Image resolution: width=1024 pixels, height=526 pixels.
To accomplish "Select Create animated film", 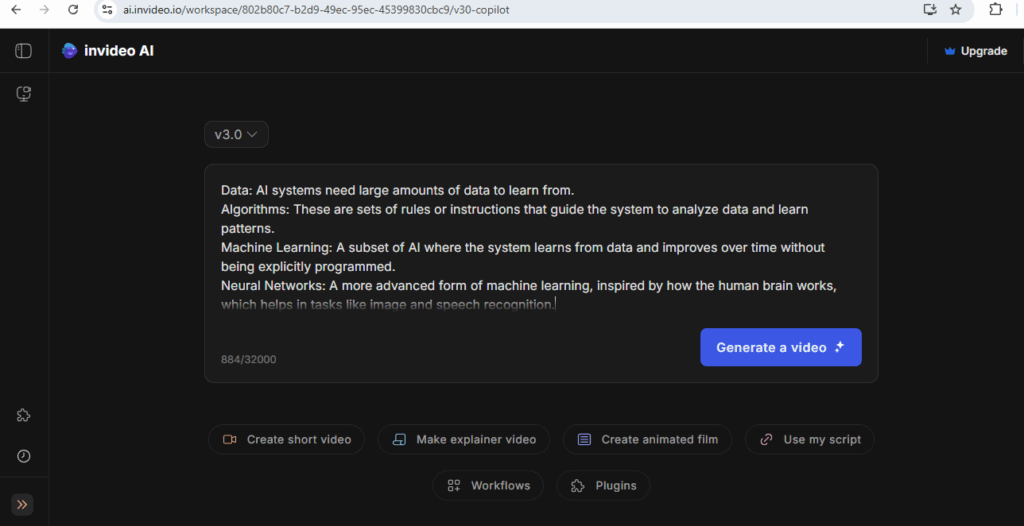I will (647, 440).
